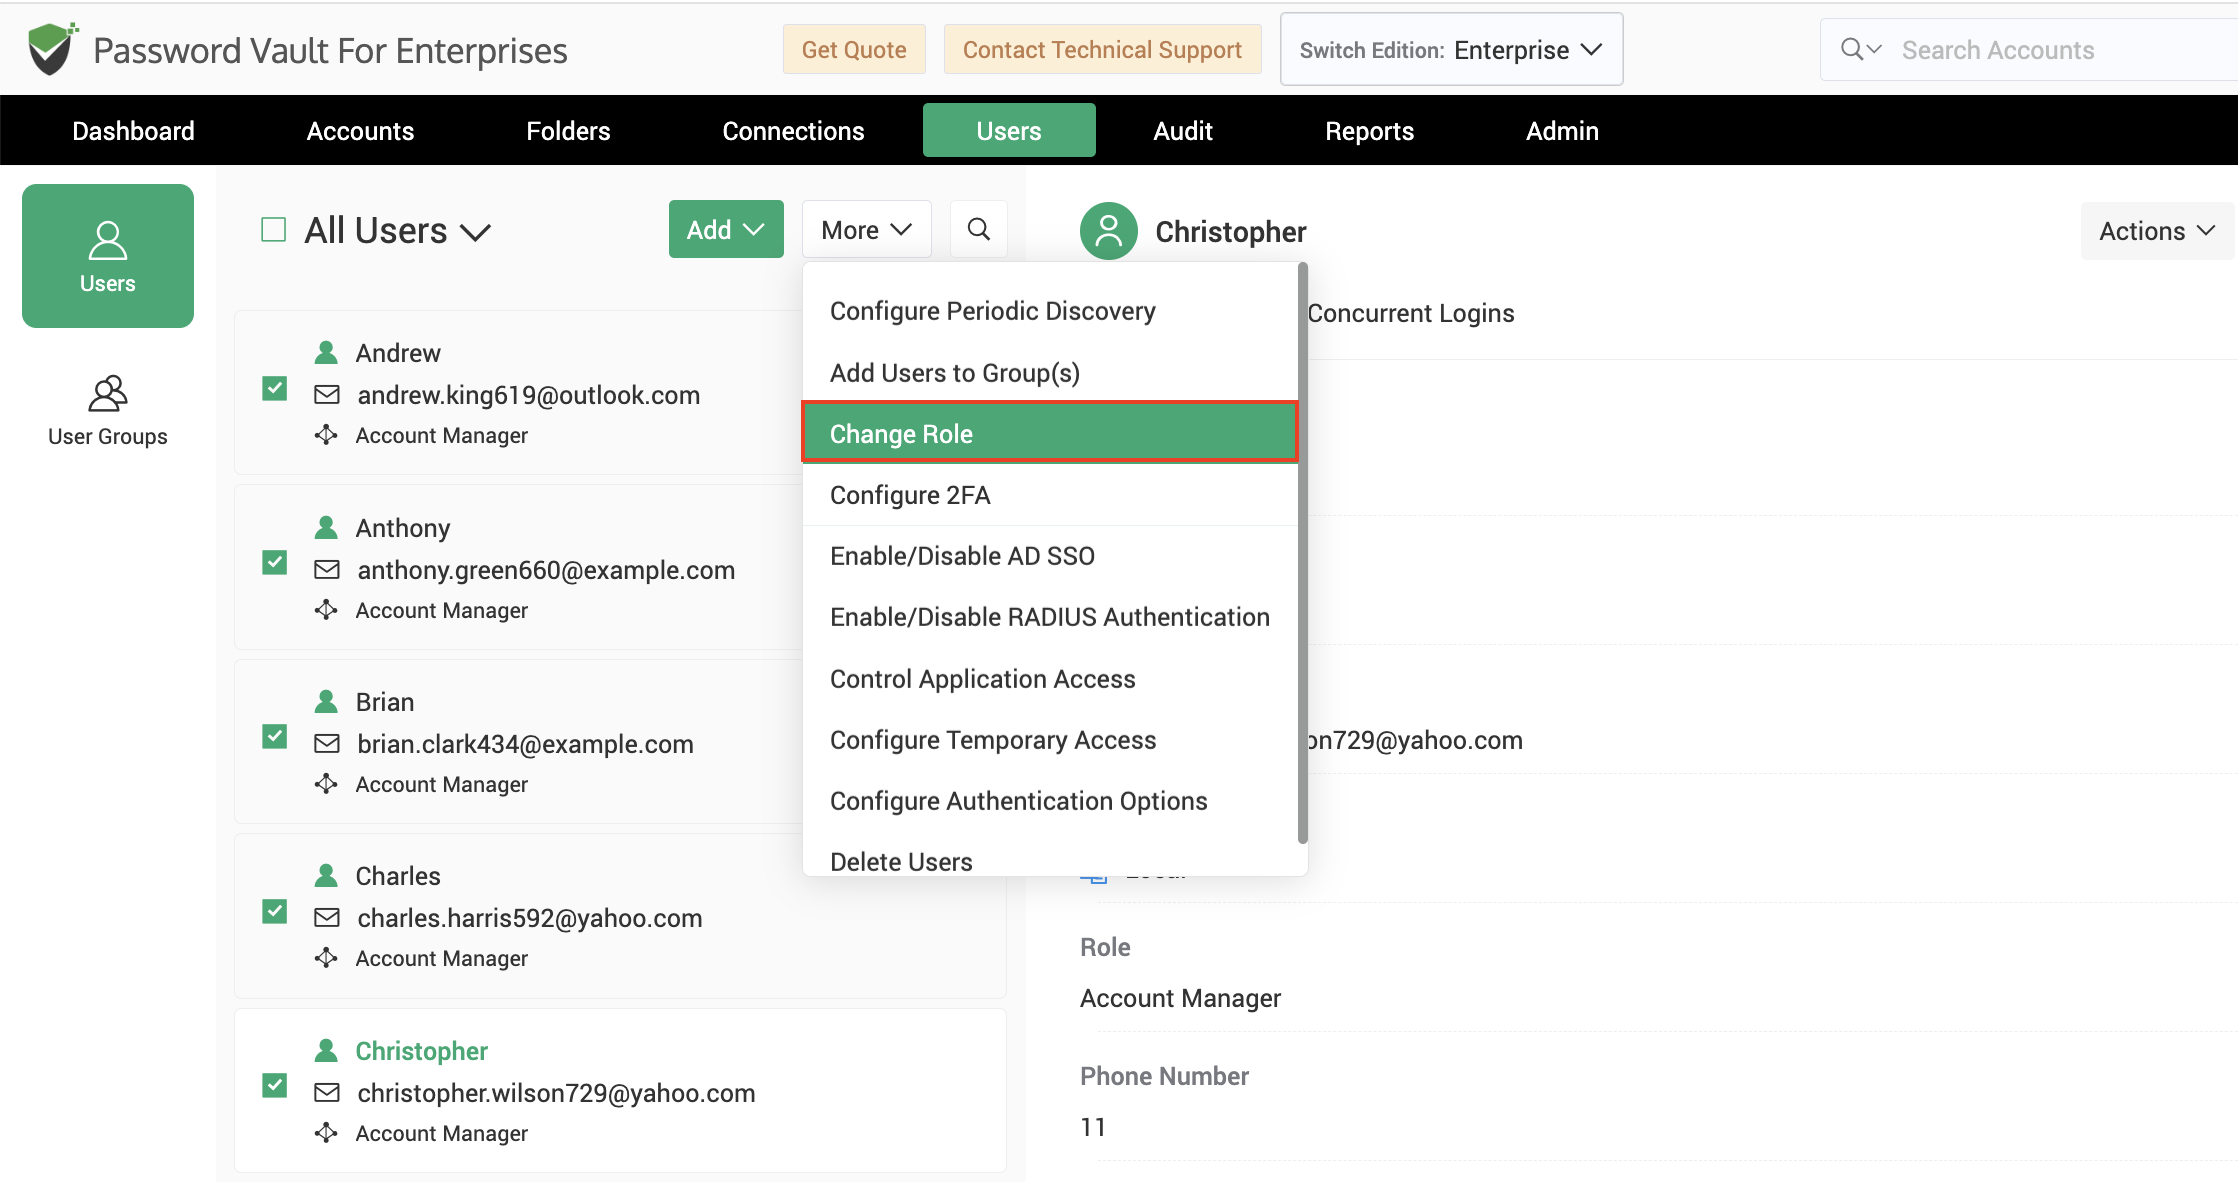Choose Configure 2FA menu entry

click(x=1050, y=495)
